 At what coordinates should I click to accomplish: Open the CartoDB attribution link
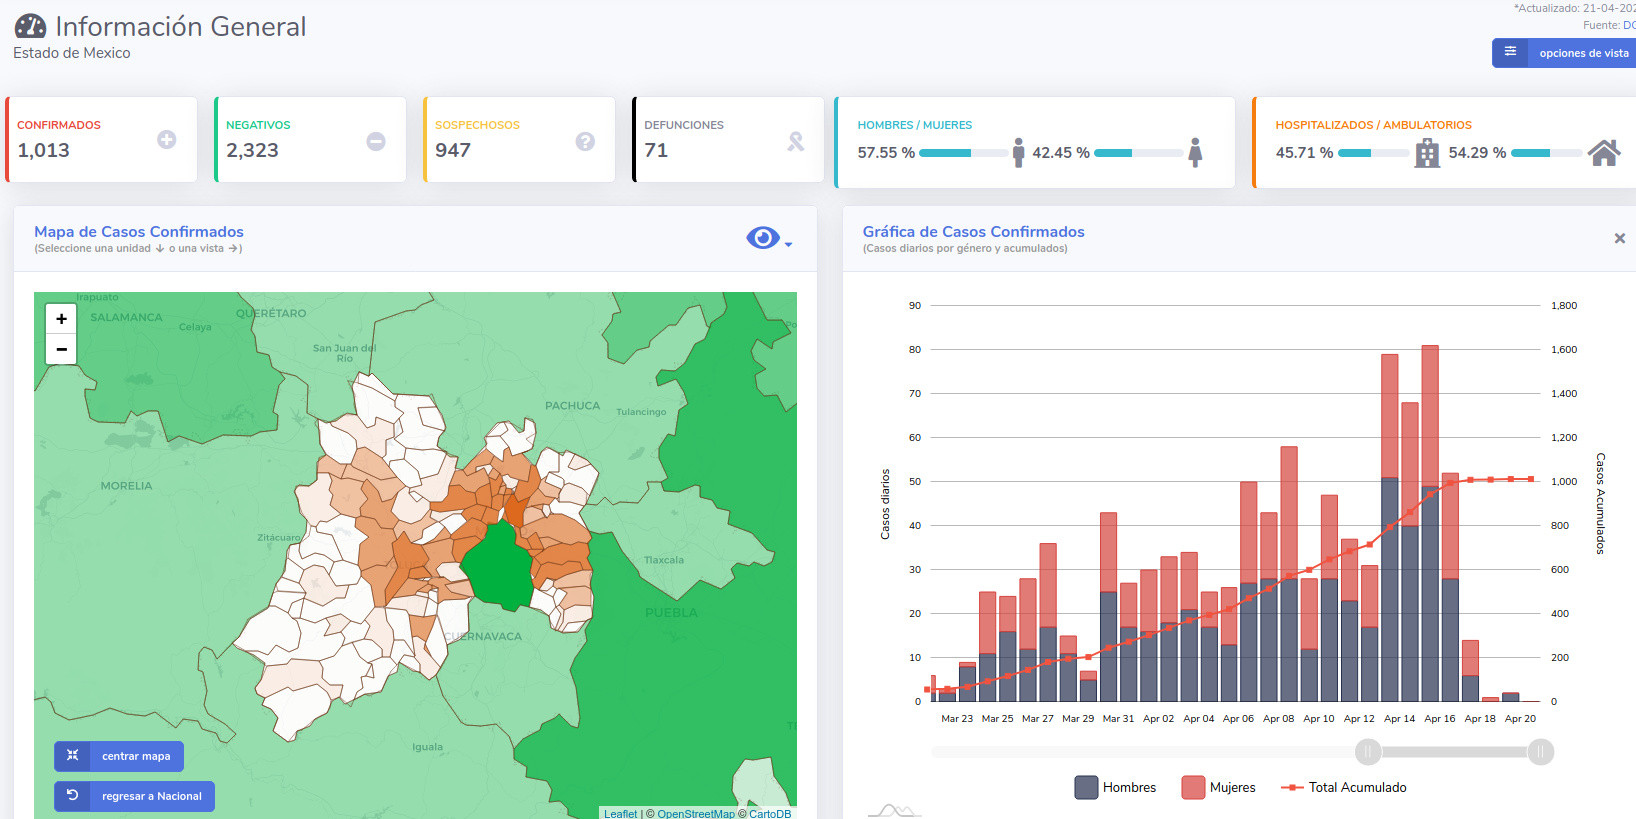click(770, 814)
